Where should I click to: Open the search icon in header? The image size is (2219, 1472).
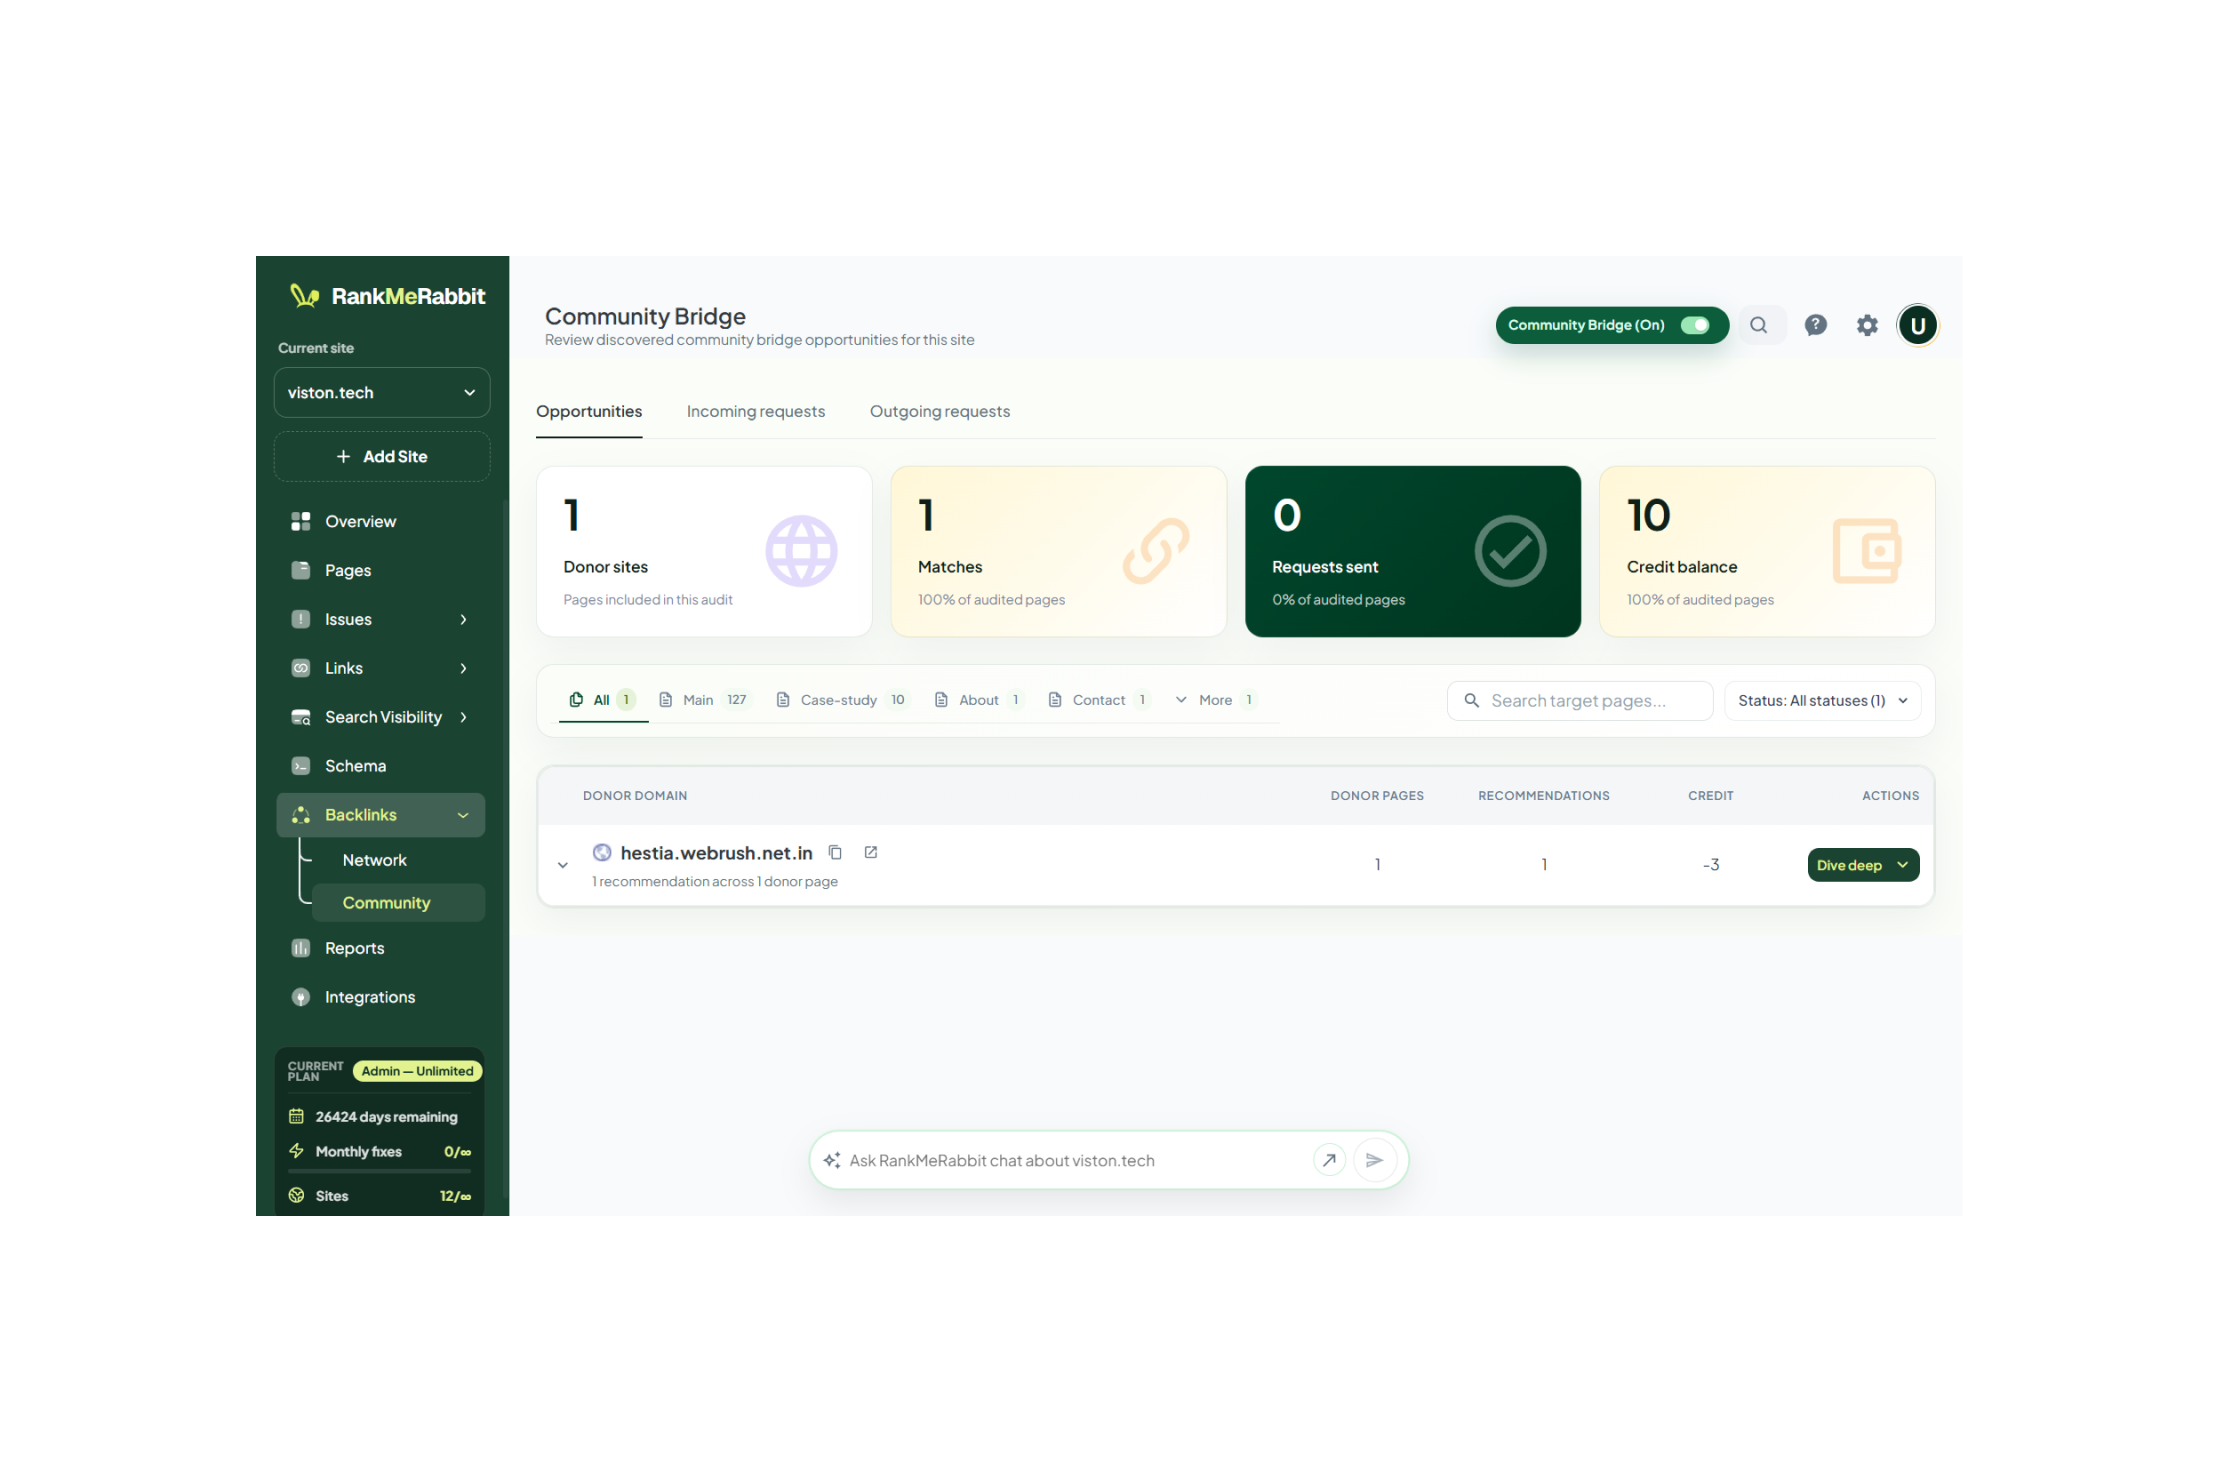(1759, 325)
